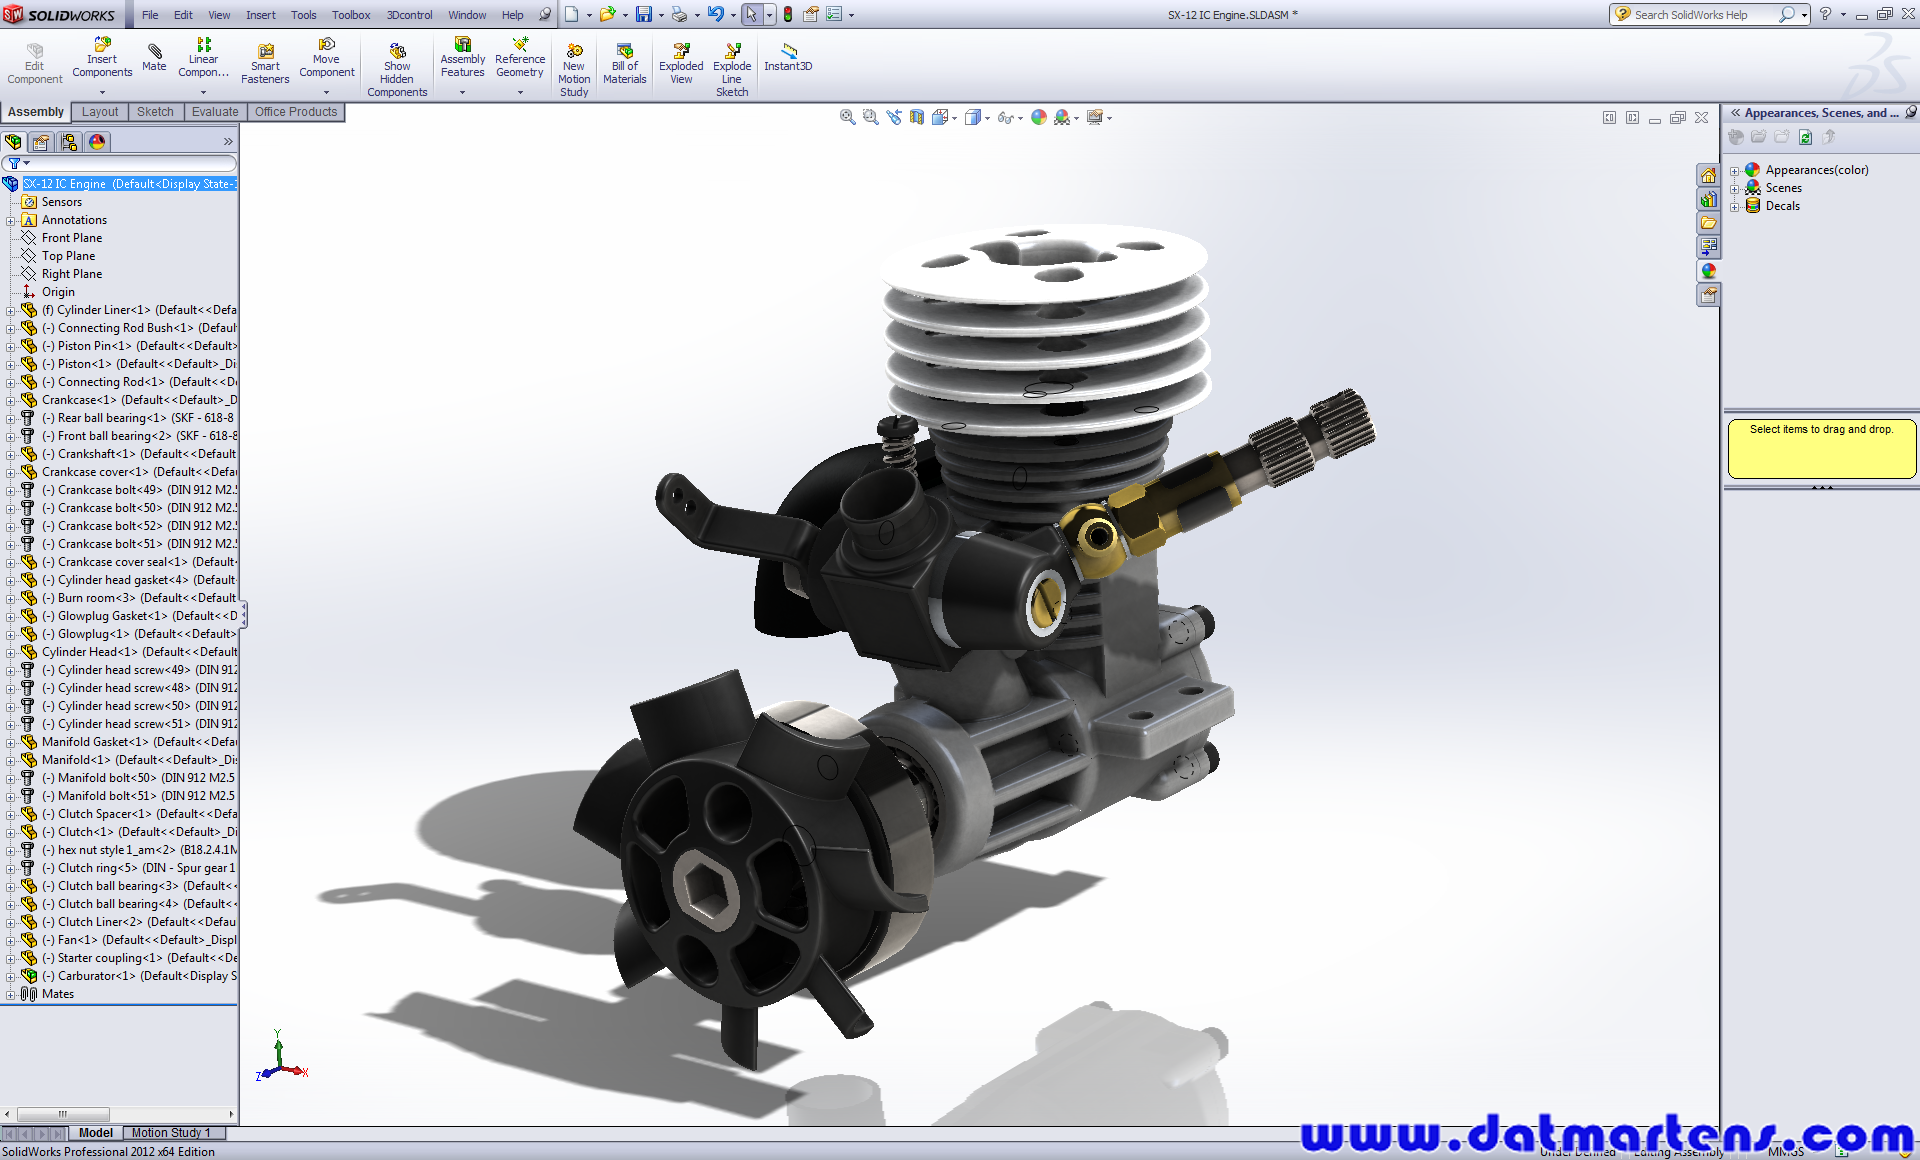Open File Explorer task pane tab
Screen dimensions: 1920x1160
click(x=1708, y=223)
